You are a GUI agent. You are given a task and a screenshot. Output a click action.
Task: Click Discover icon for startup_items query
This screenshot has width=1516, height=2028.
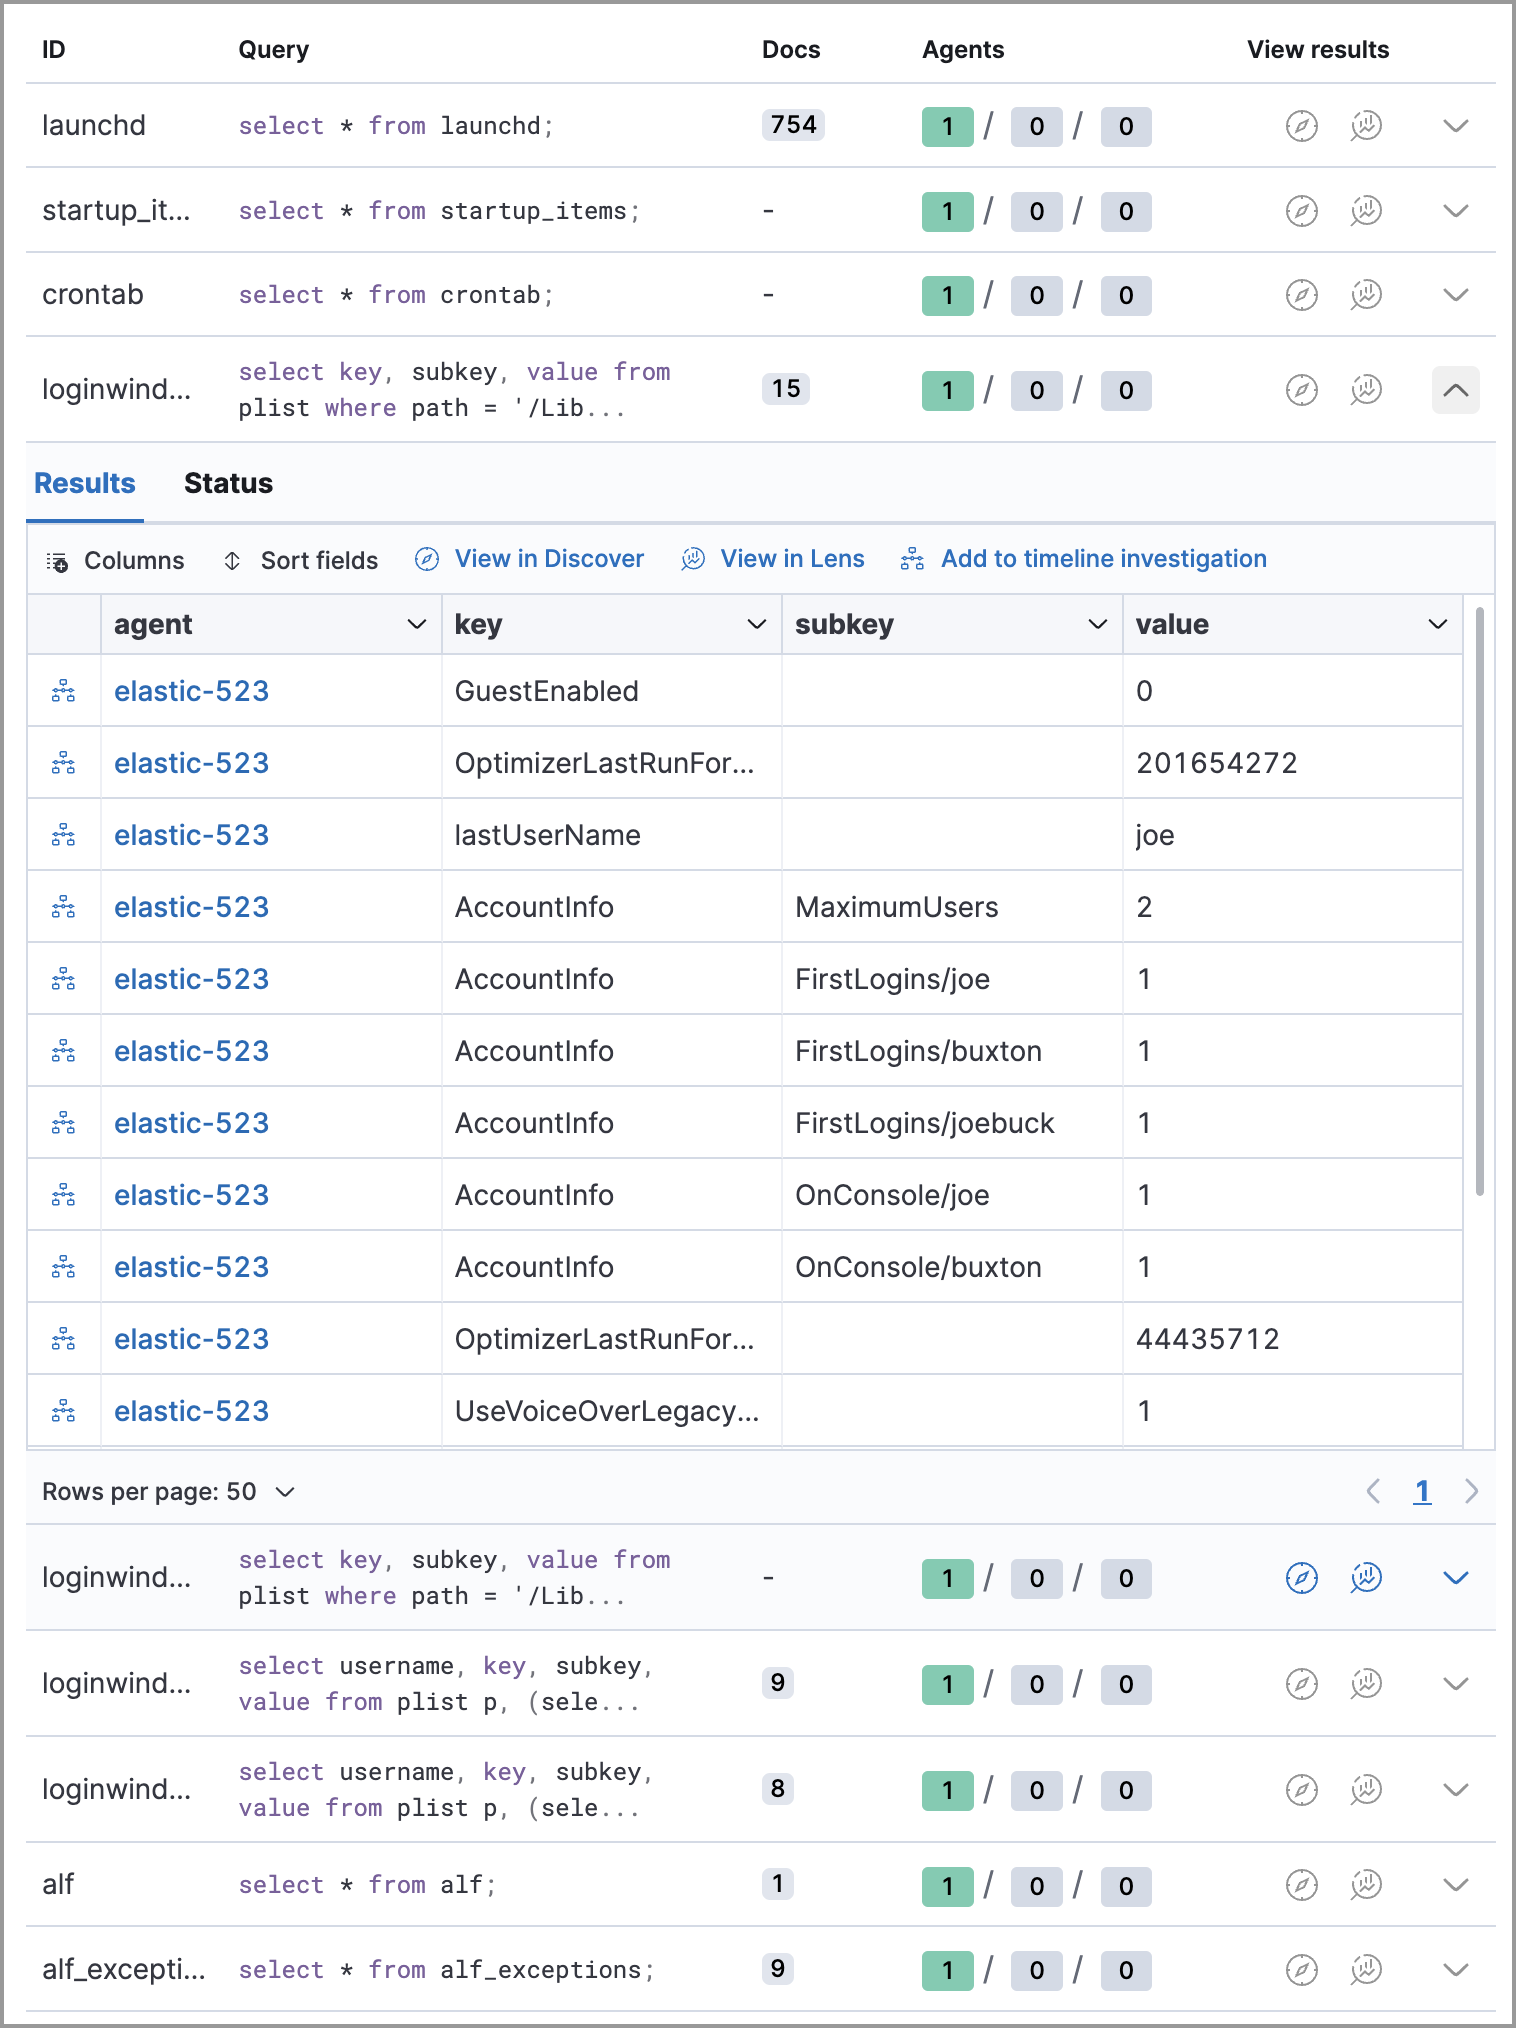[1301, 211]
